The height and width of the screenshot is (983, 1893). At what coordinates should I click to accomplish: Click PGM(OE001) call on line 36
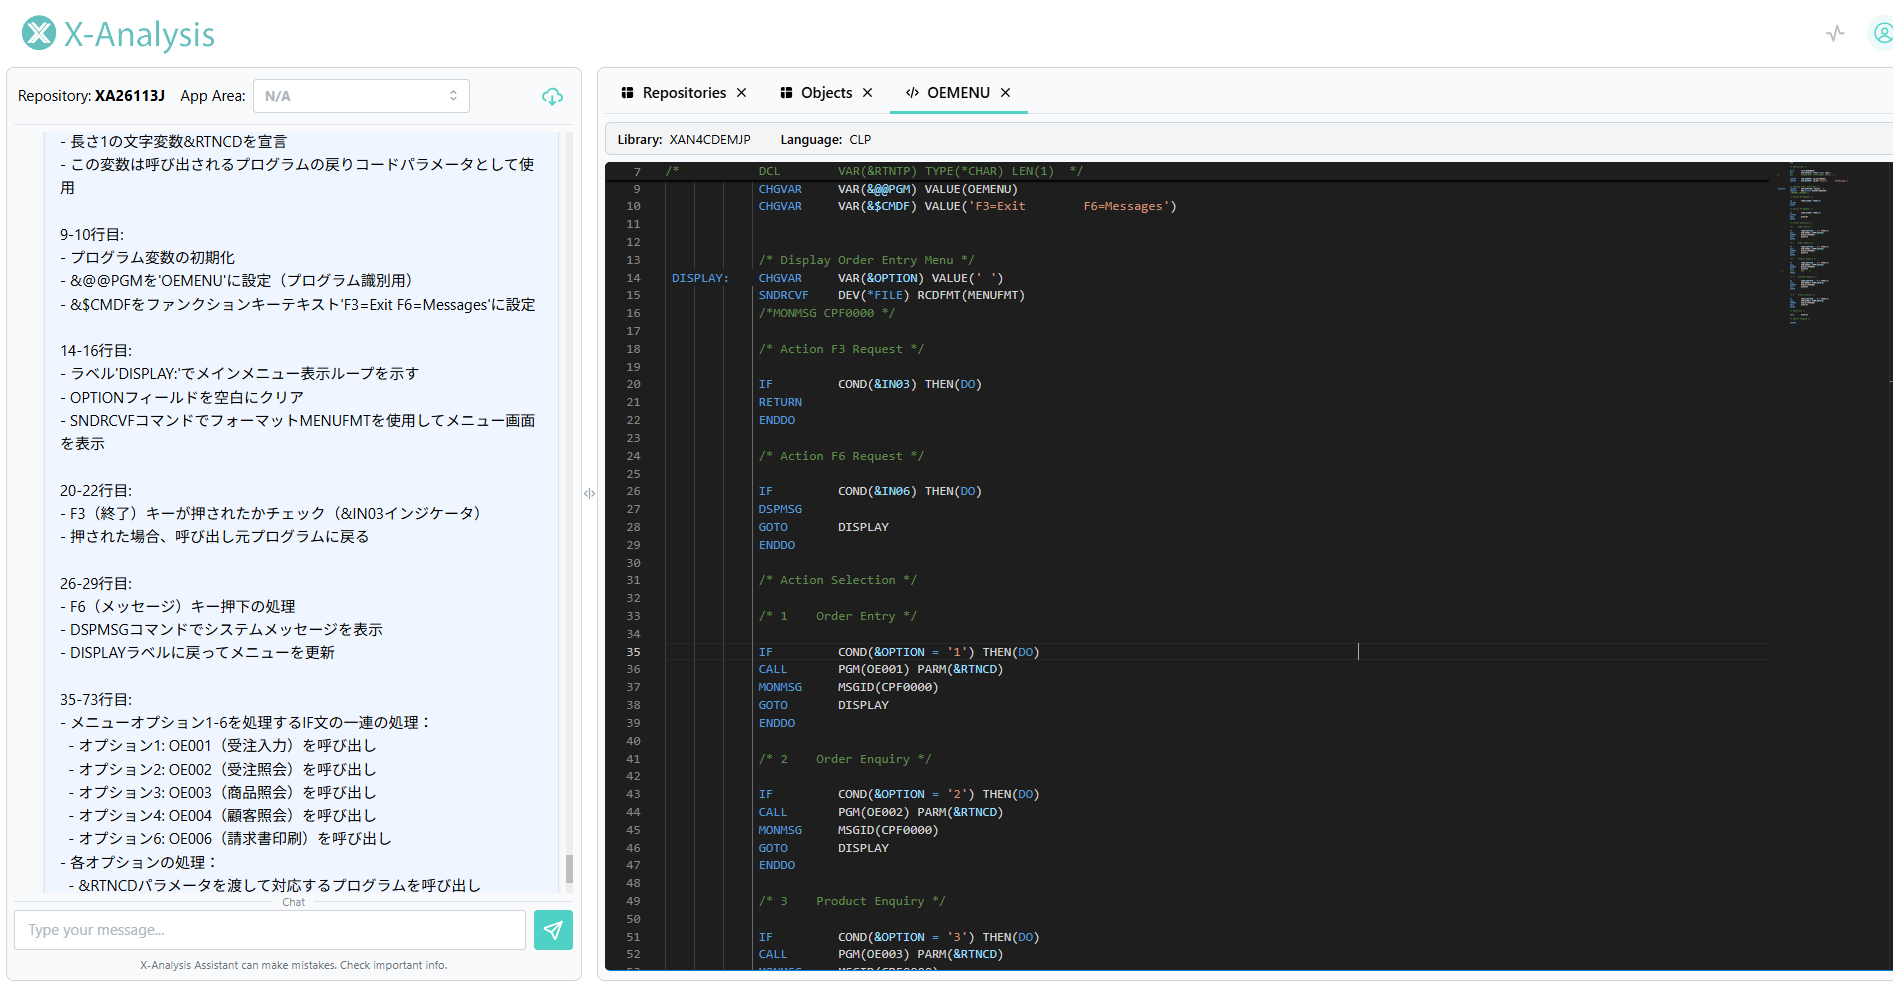pos(874,669)
